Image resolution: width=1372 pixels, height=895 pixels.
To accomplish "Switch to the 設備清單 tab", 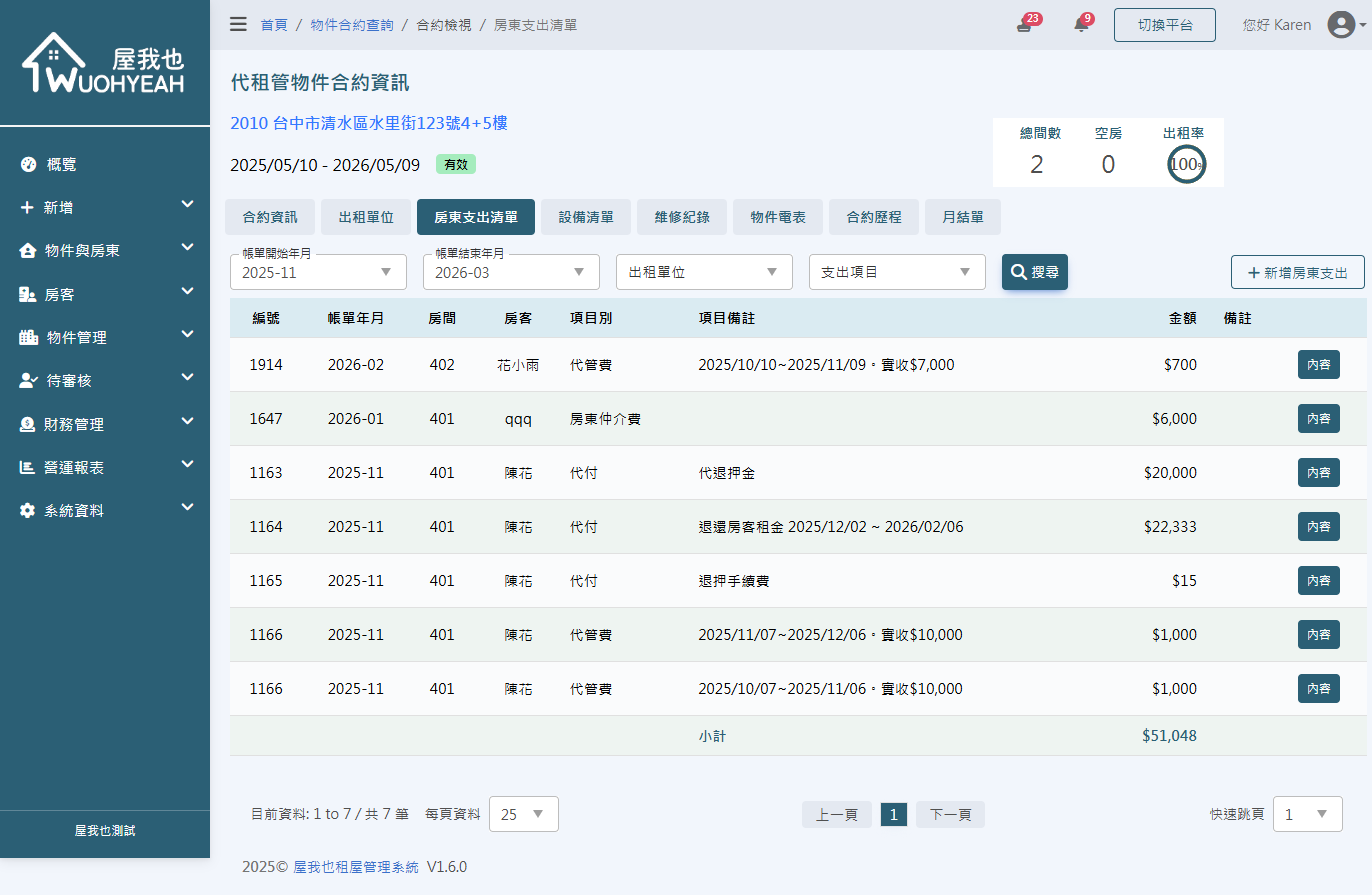I will click(585, 217).
